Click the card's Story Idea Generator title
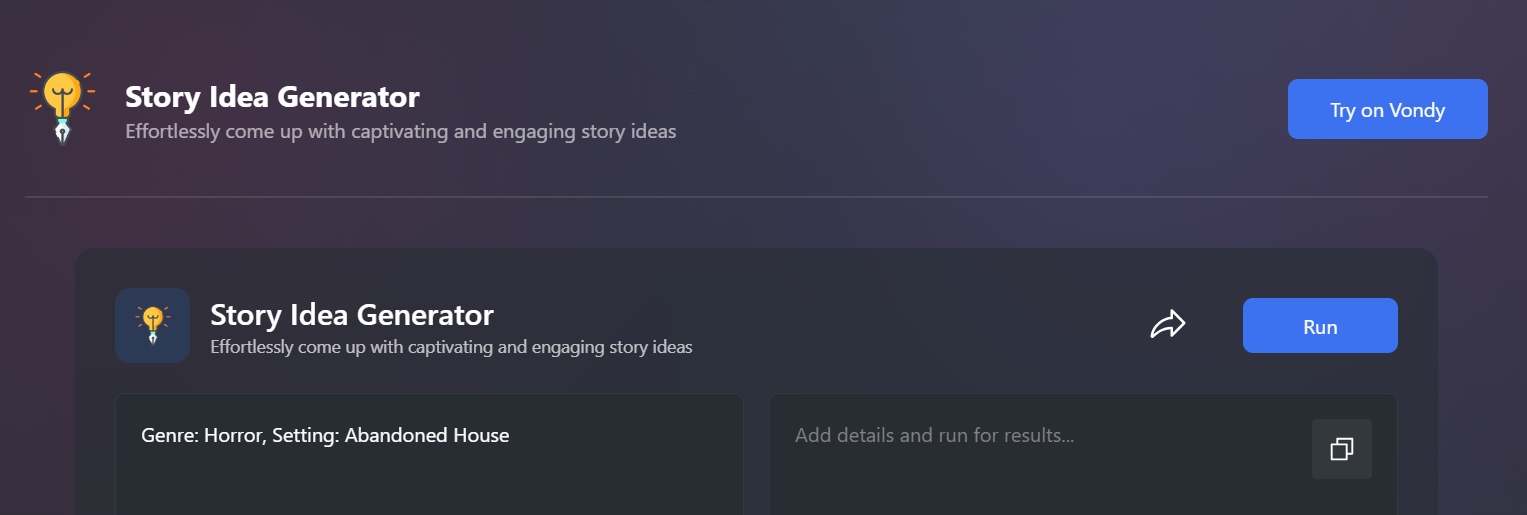Image resolution: width=1527 pixels, height=515 pixels. pyautogui.click(x=352, y=315)
